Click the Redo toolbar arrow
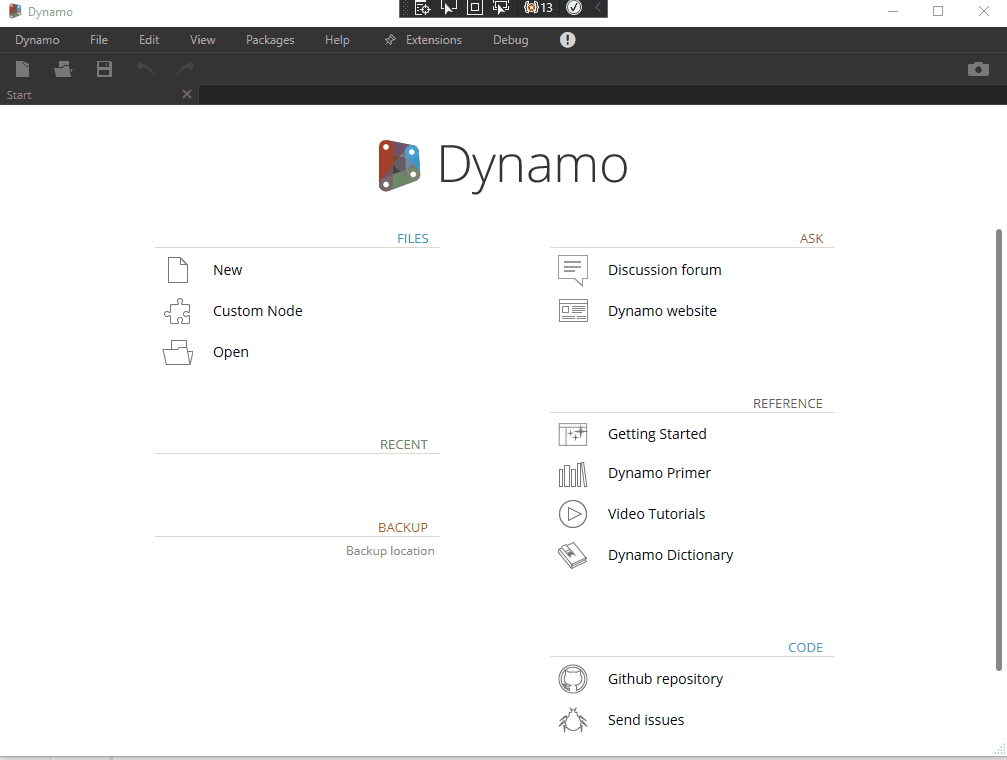Screen dimensions: 1007x760 [x=186, y=68]
